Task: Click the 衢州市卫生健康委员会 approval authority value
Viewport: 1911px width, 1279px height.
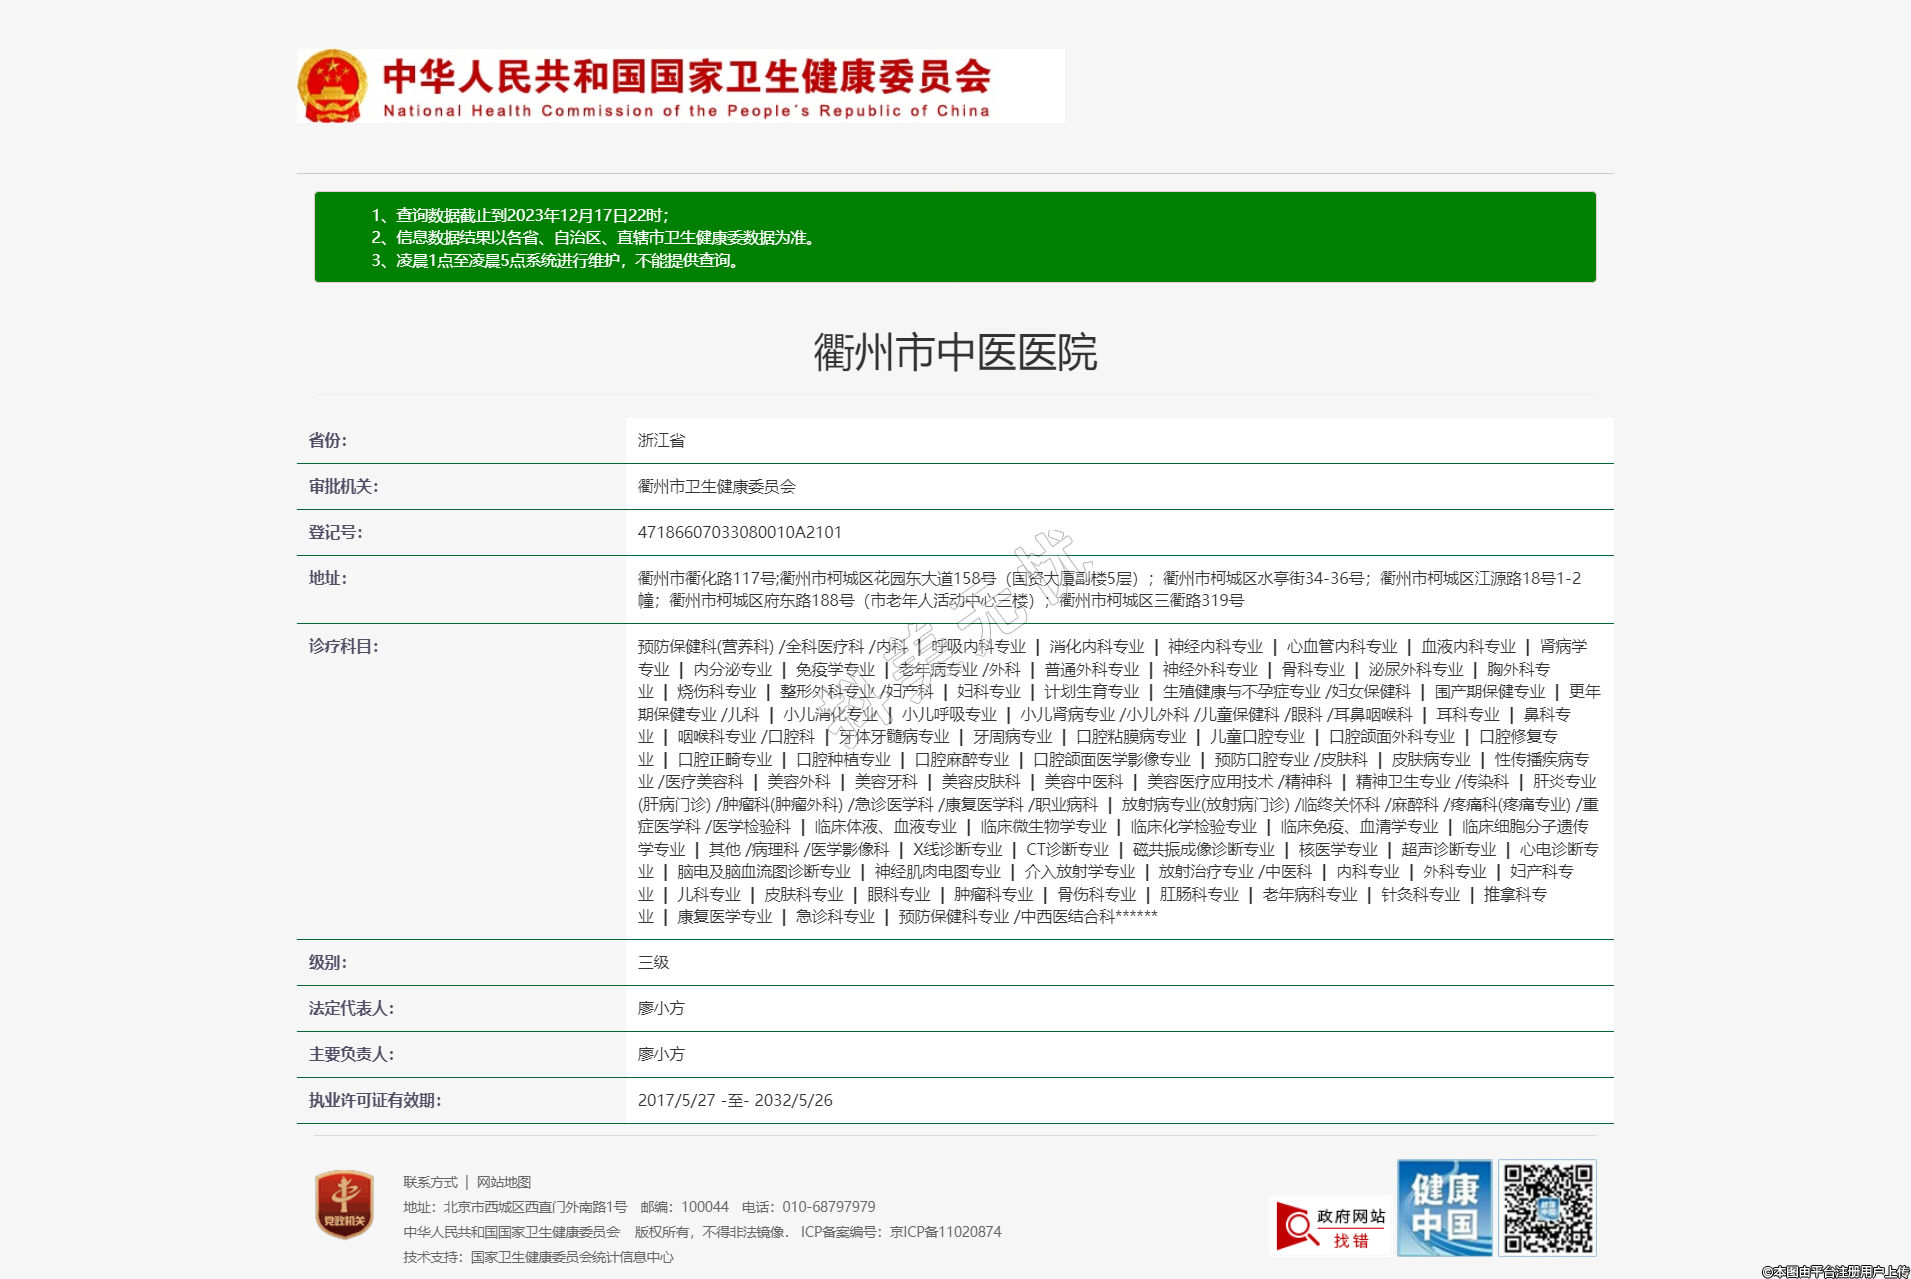Action: (x=716, y=486)
